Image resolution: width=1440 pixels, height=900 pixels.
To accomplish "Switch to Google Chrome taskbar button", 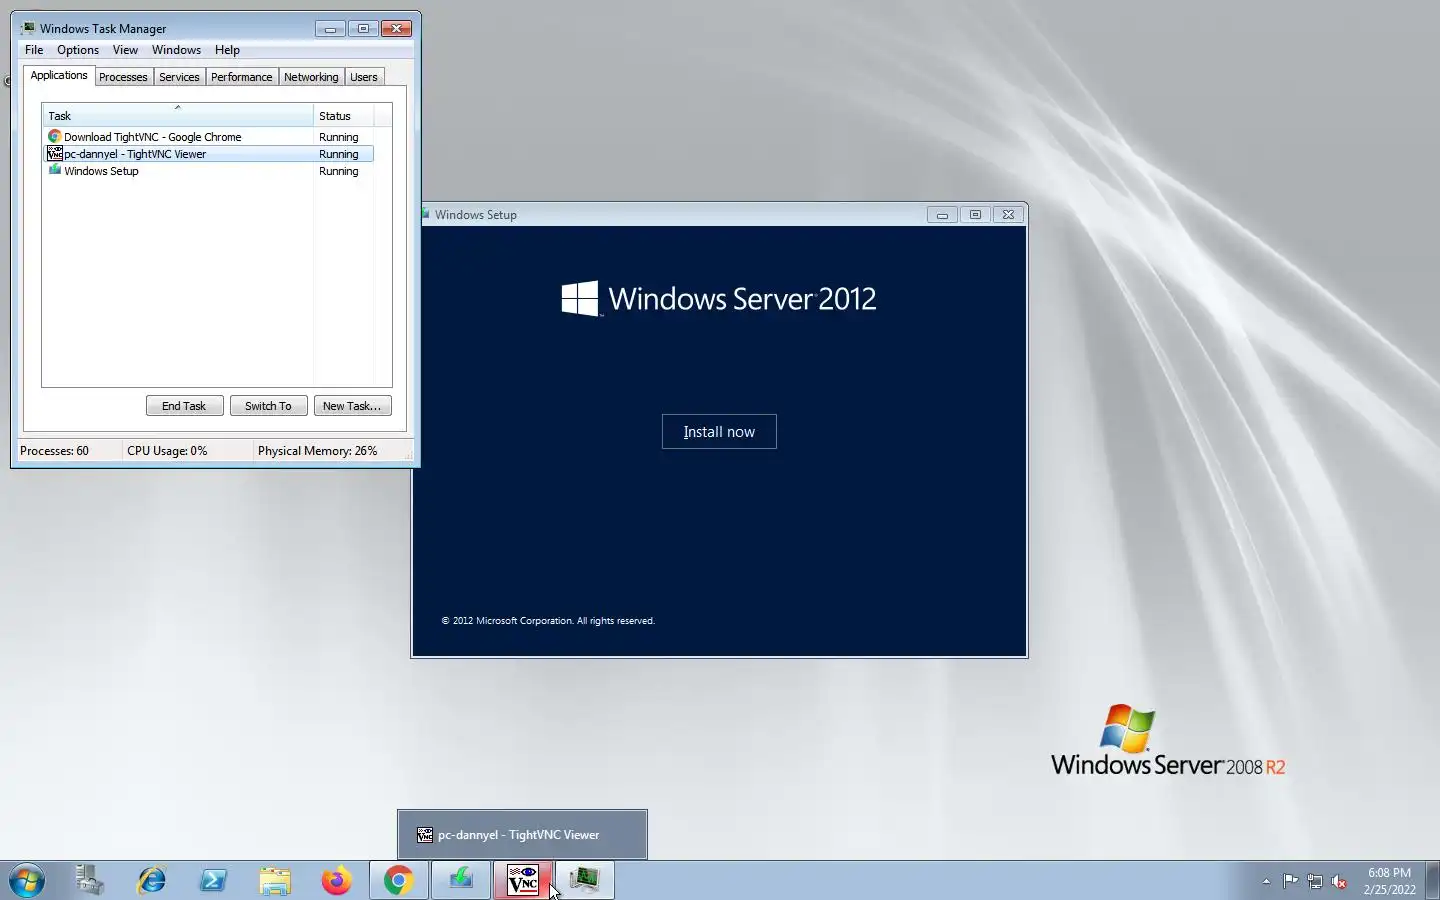I will coord(399,880).
